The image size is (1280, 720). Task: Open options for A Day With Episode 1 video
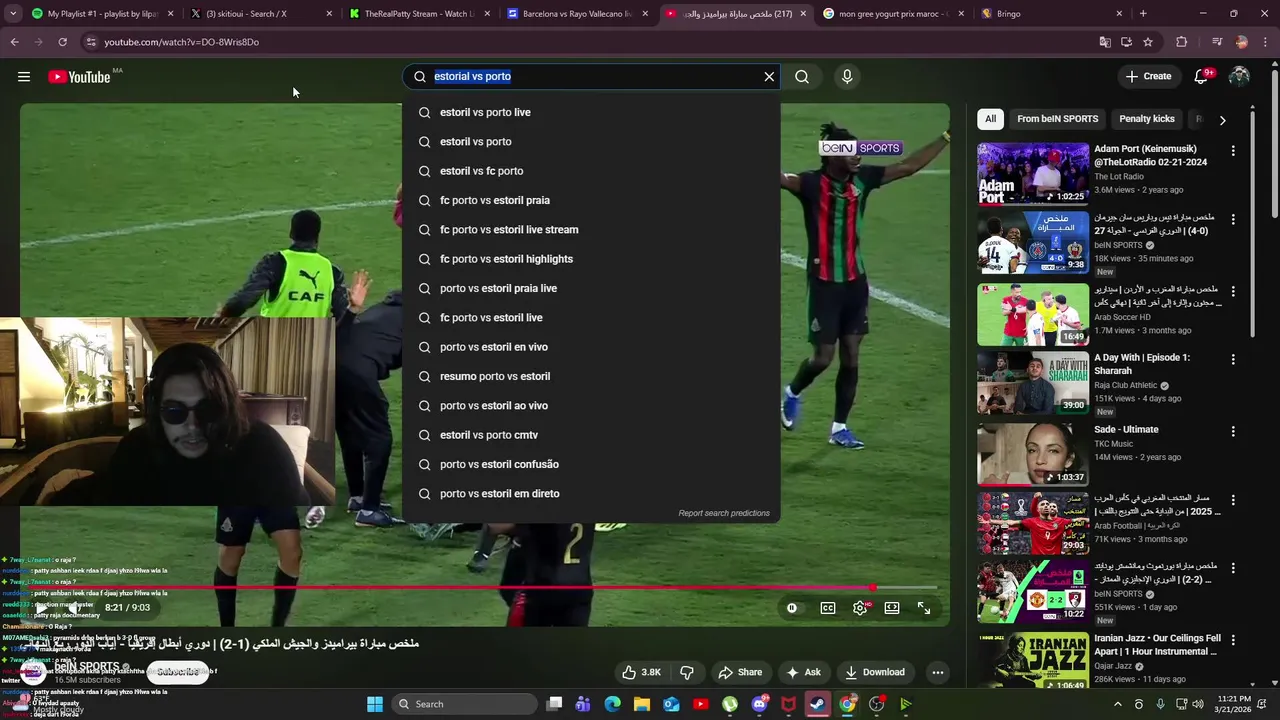pyautogui.click(x=1233, y=359)
